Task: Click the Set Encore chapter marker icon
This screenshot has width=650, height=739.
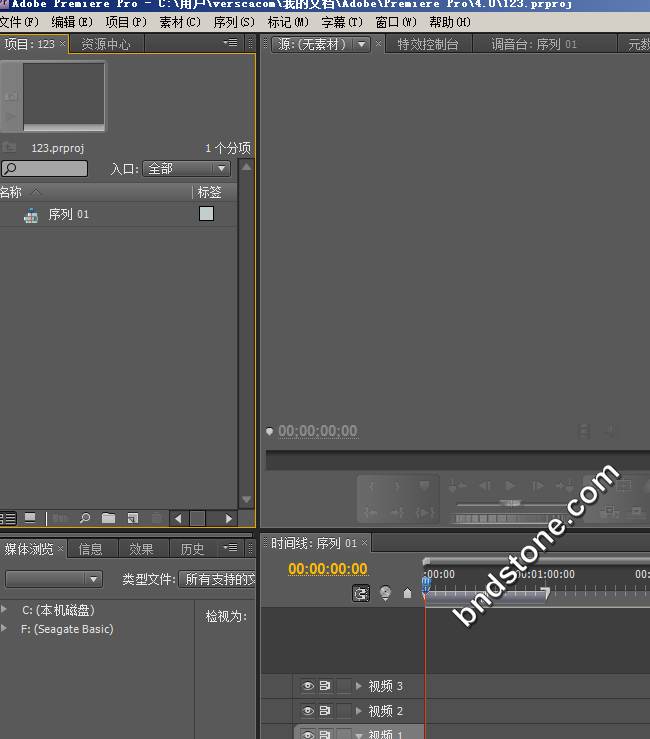Action: tap(385, 593)
